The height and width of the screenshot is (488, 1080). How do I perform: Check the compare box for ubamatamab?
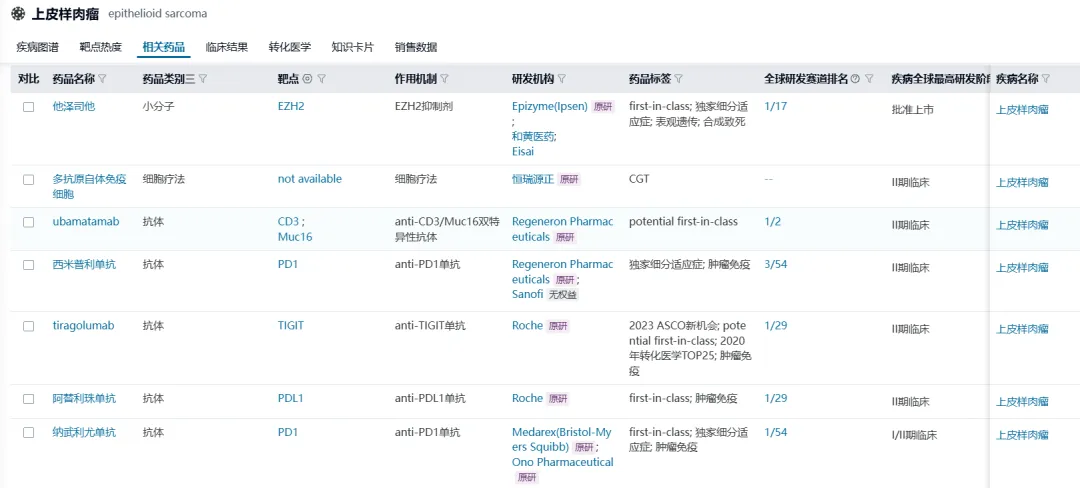(29, 222)
